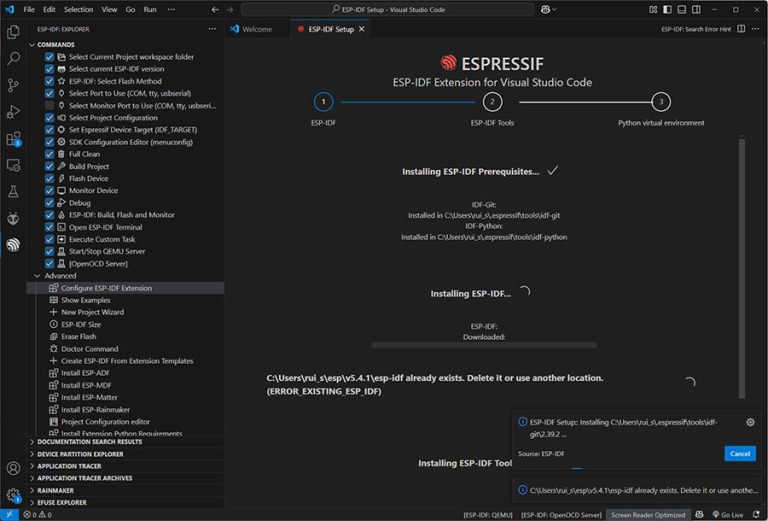
Task: Click the notification gear settings icon
Action: [x=750, y=422]
